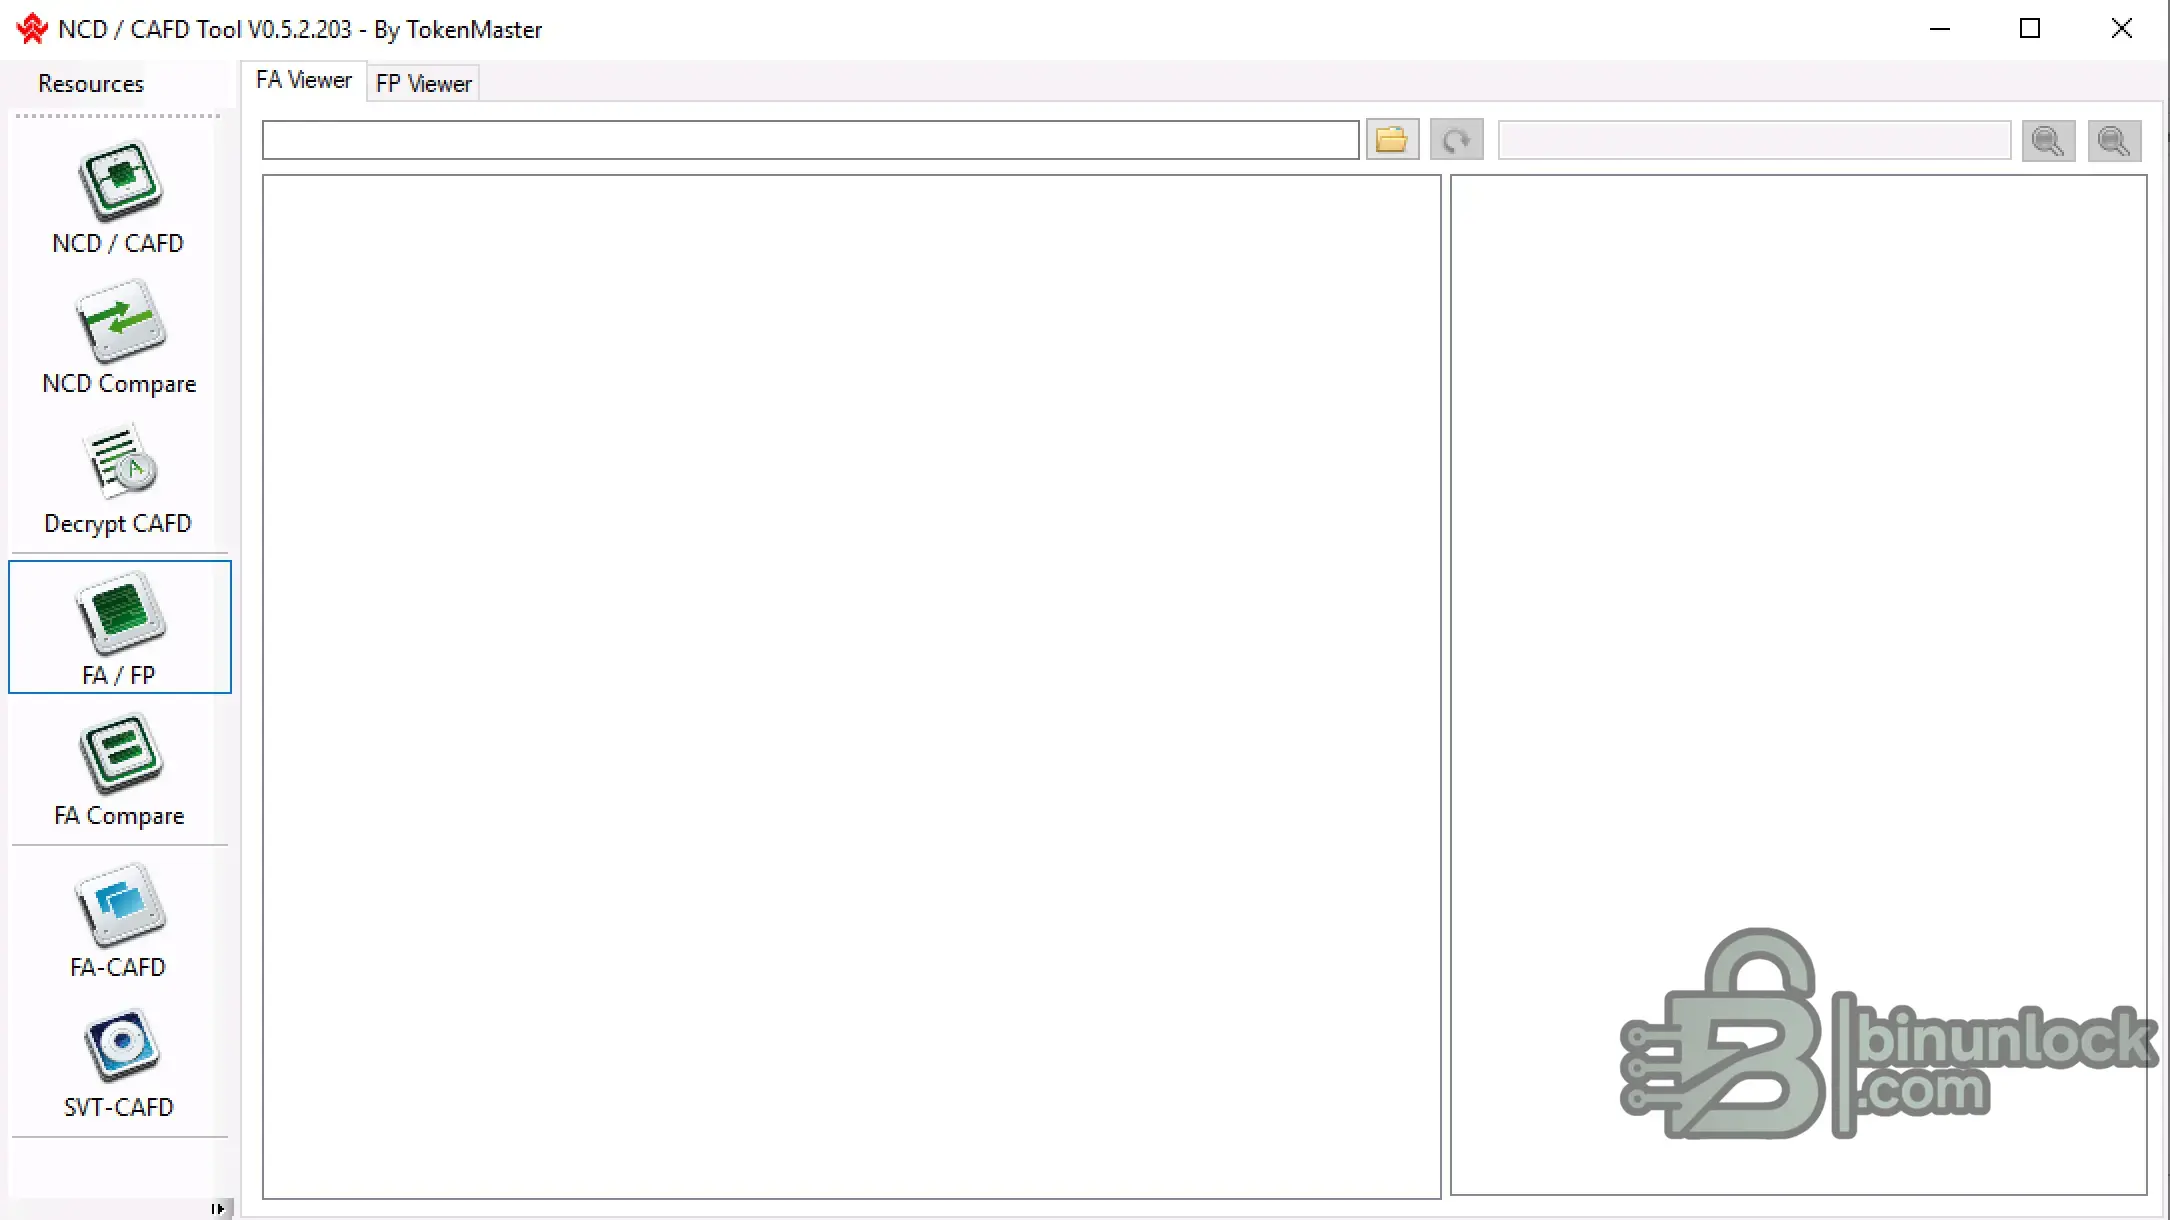Click the red app logo in title bar

point(31,29)
